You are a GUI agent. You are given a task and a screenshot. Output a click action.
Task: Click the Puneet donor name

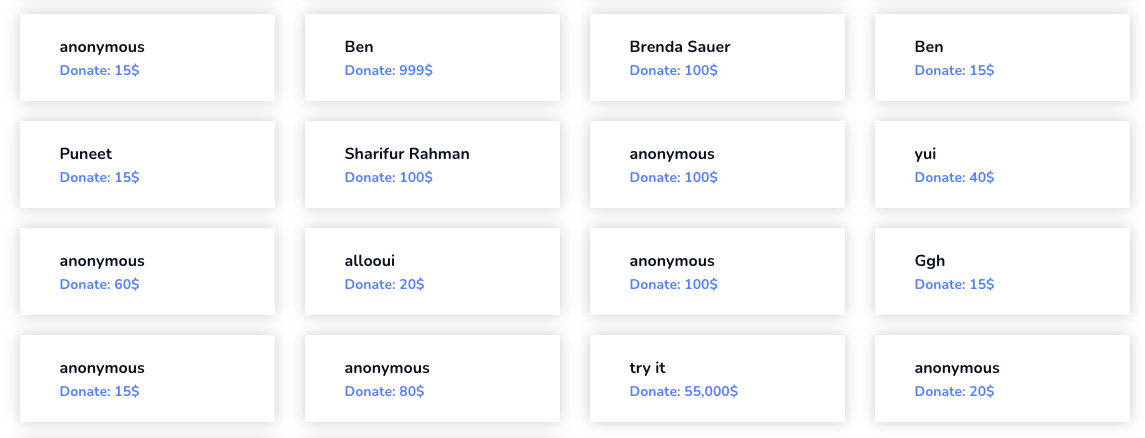click(86, 154)
